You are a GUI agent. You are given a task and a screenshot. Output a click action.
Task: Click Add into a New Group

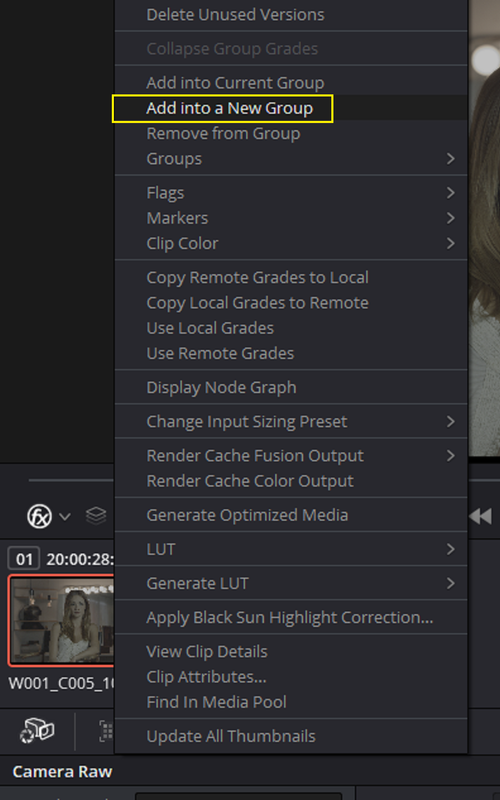291,108
